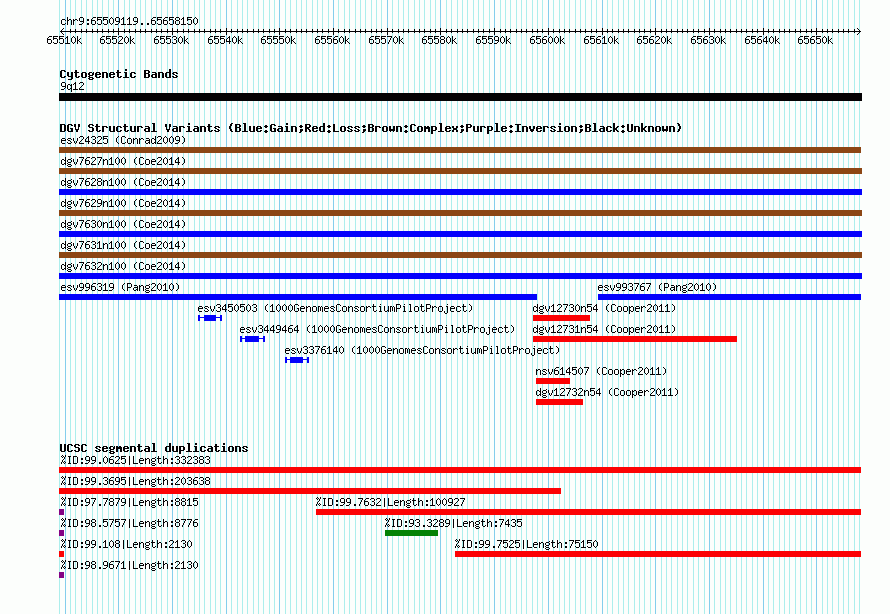Select the blue esv3376140 gain feature glyph

297,360
